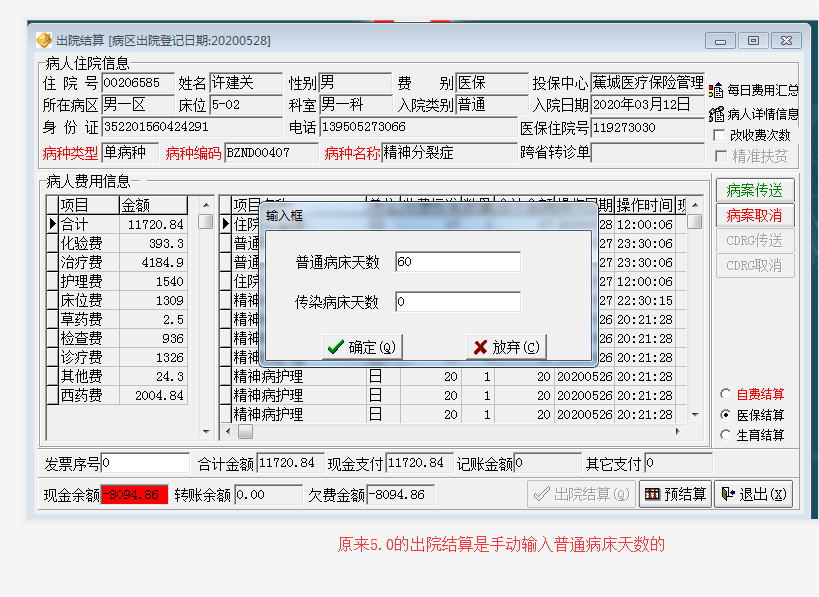Cancel dialog with 放弃(C) button
This screenshot has width=819, height=597.
click(x=506, y=347)
